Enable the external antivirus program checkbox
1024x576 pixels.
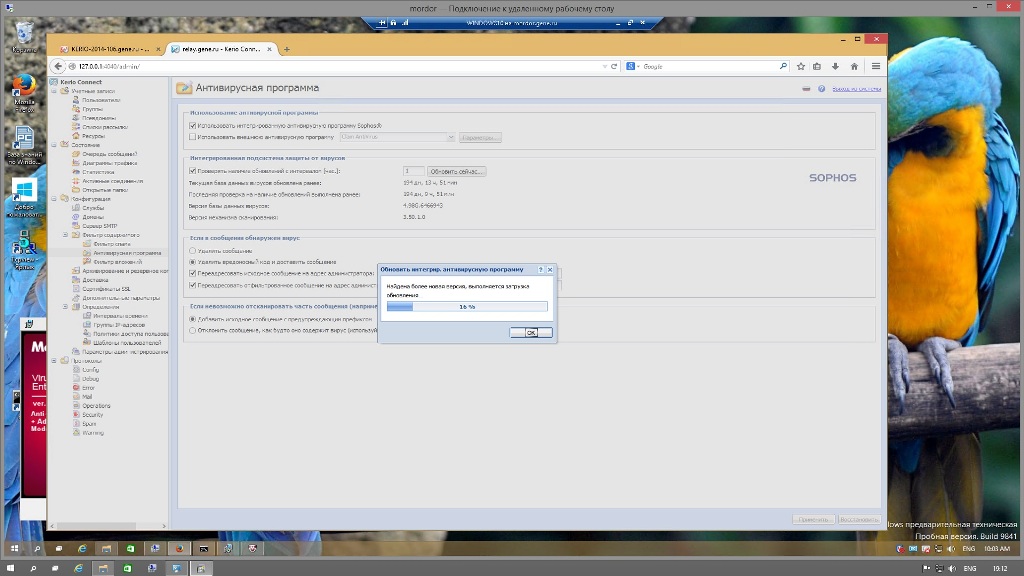192,137
